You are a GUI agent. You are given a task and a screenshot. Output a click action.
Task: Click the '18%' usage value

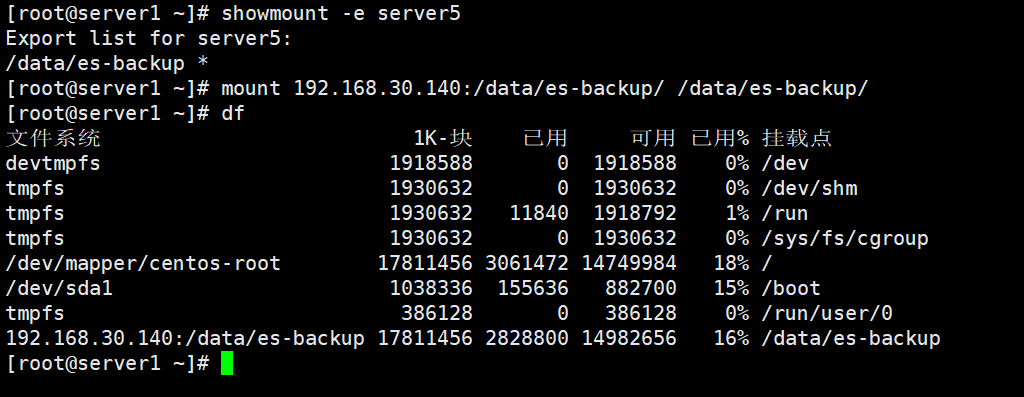(x=731, y=264)
